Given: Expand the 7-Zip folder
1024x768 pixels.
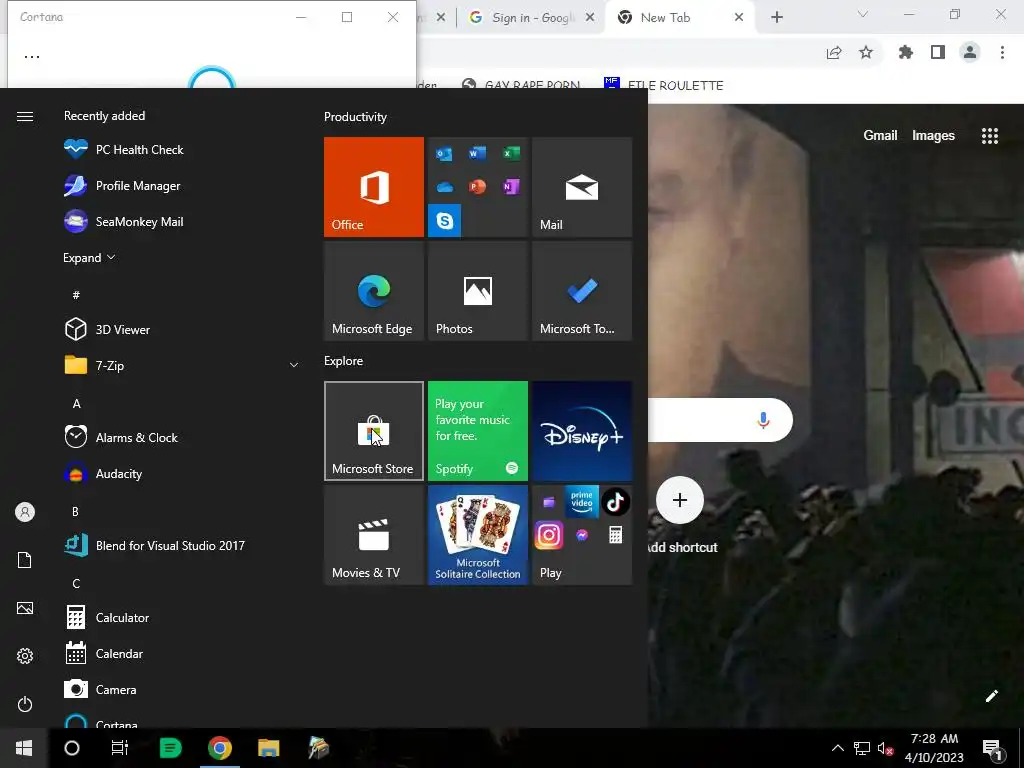Looking at the screenshot, I should tap(182, 365).
